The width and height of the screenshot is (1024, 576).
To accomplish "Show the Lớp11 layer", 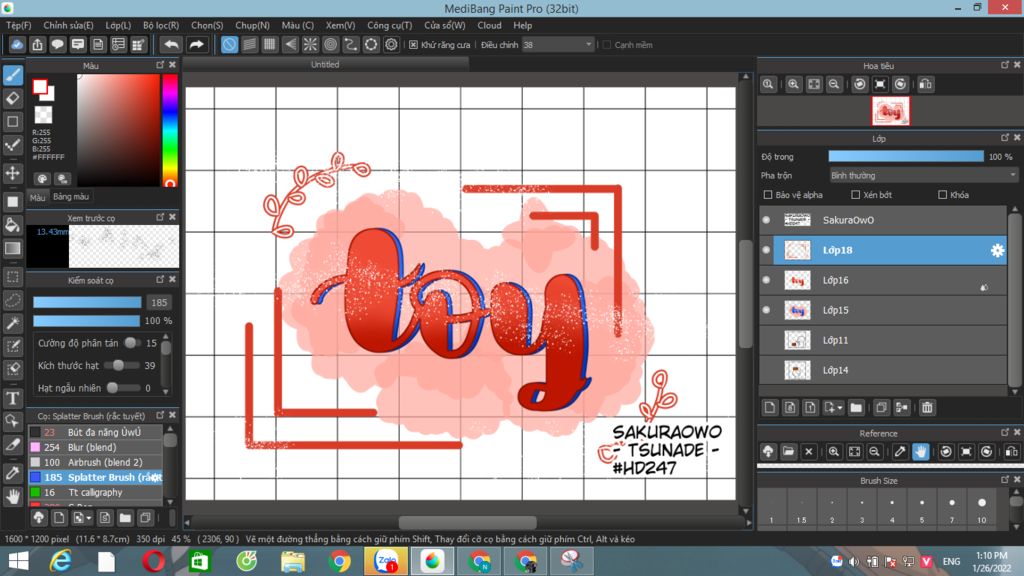I will [x=766, y=340].
